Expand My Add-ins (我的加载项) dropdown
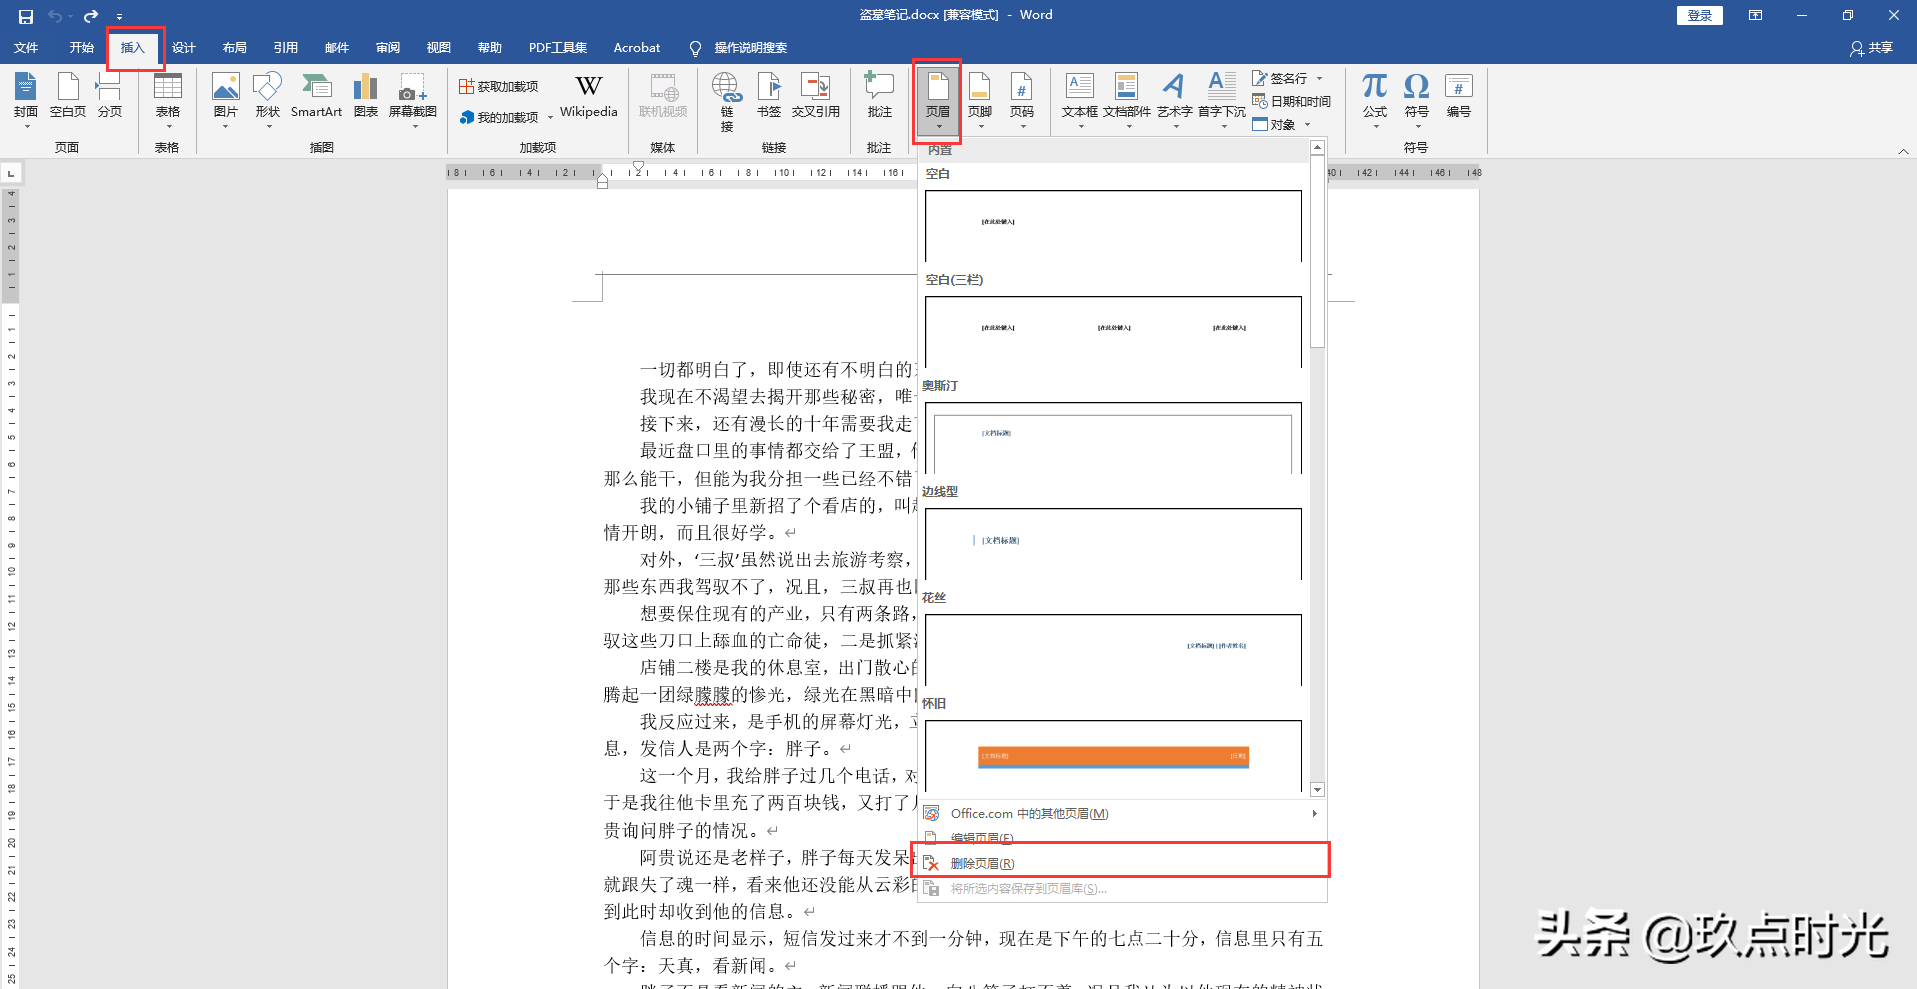 coord(550,118)
